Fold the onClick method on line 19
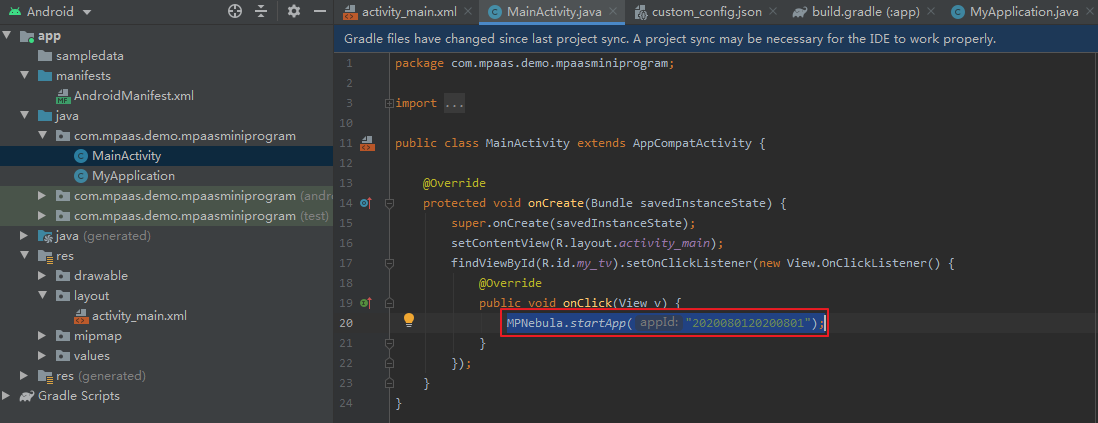The height and width of the screenshot is (423, 1098). [x=389, y=303]
